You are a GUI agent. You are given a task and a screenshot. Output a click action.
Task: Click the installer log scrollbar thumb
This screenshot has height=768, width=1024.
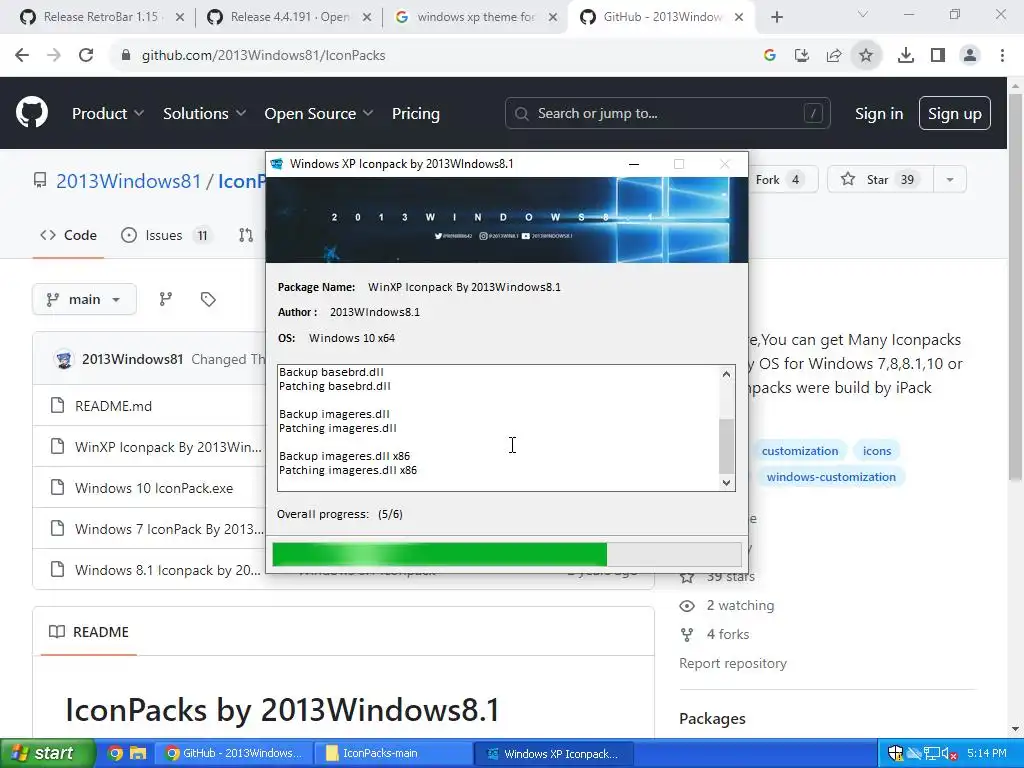(726, 446)
